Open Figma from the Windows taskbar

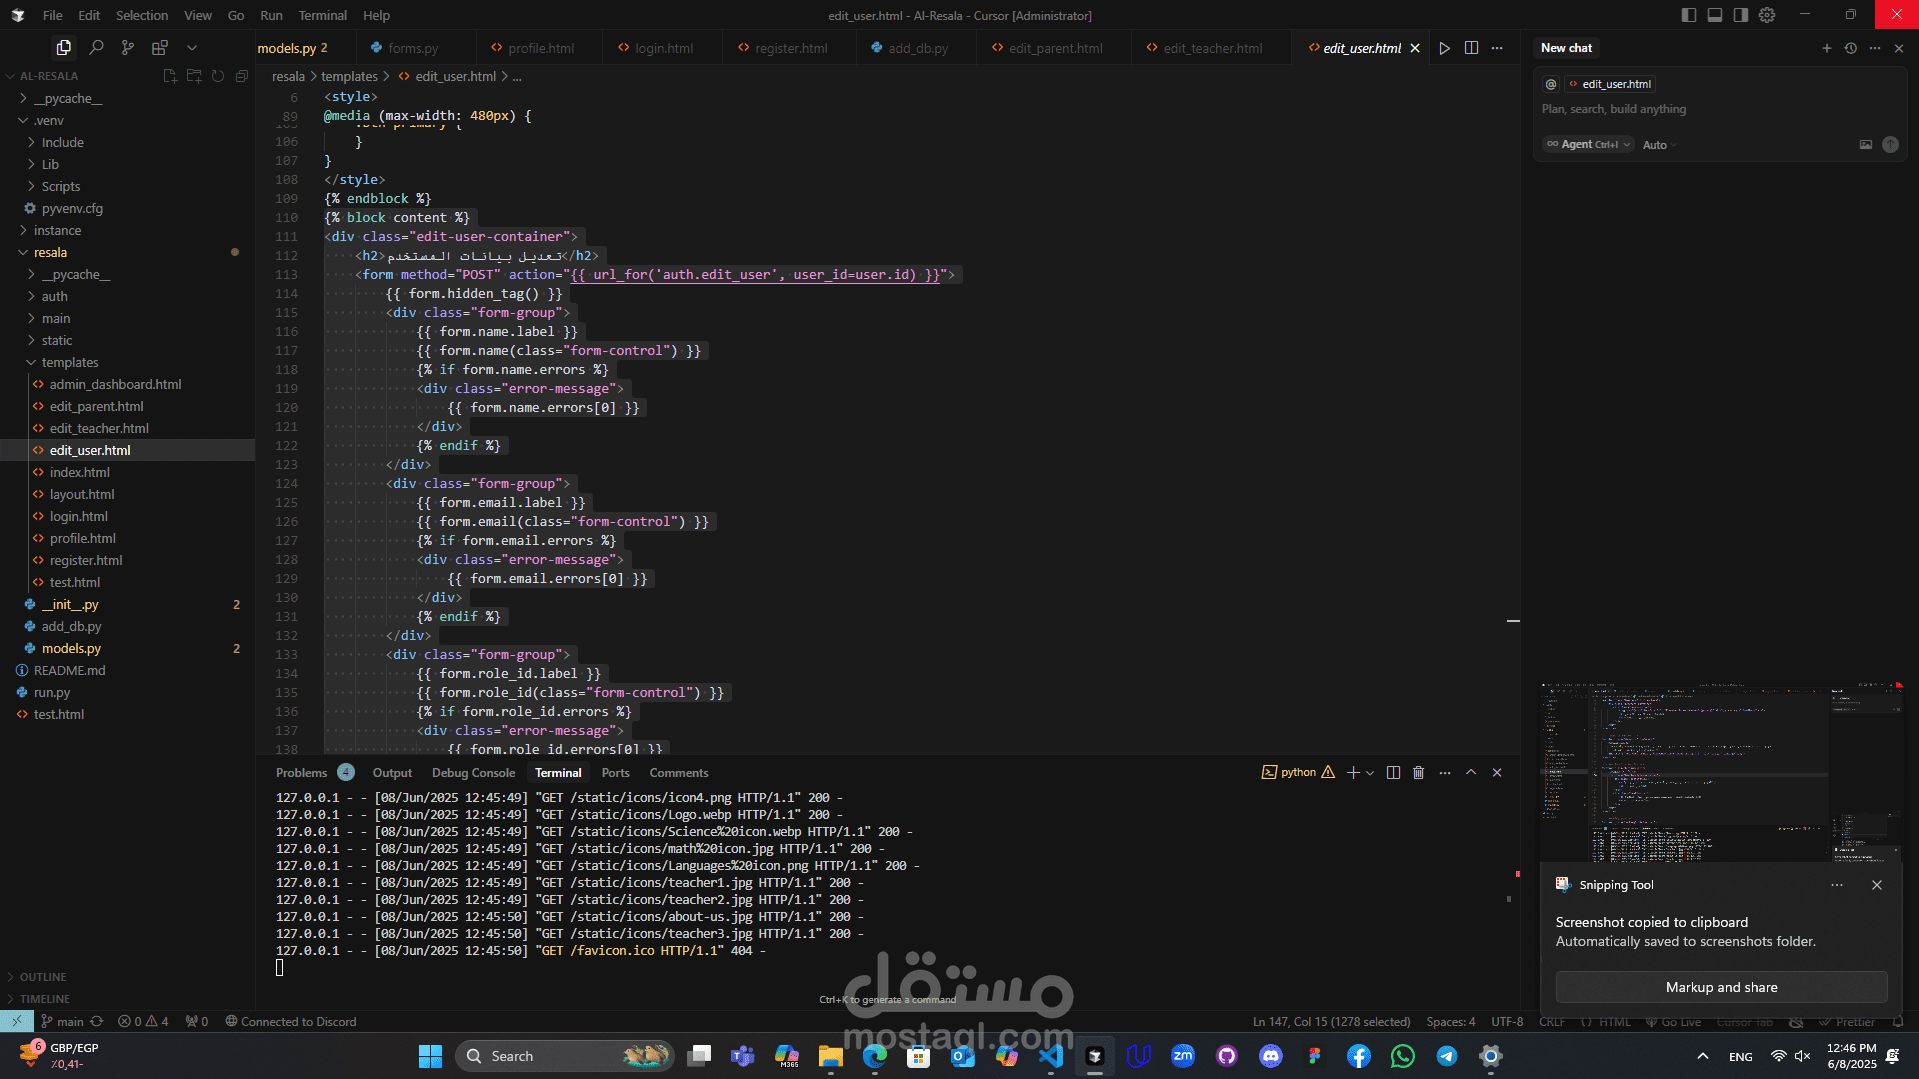(x=1315, y=1056)
